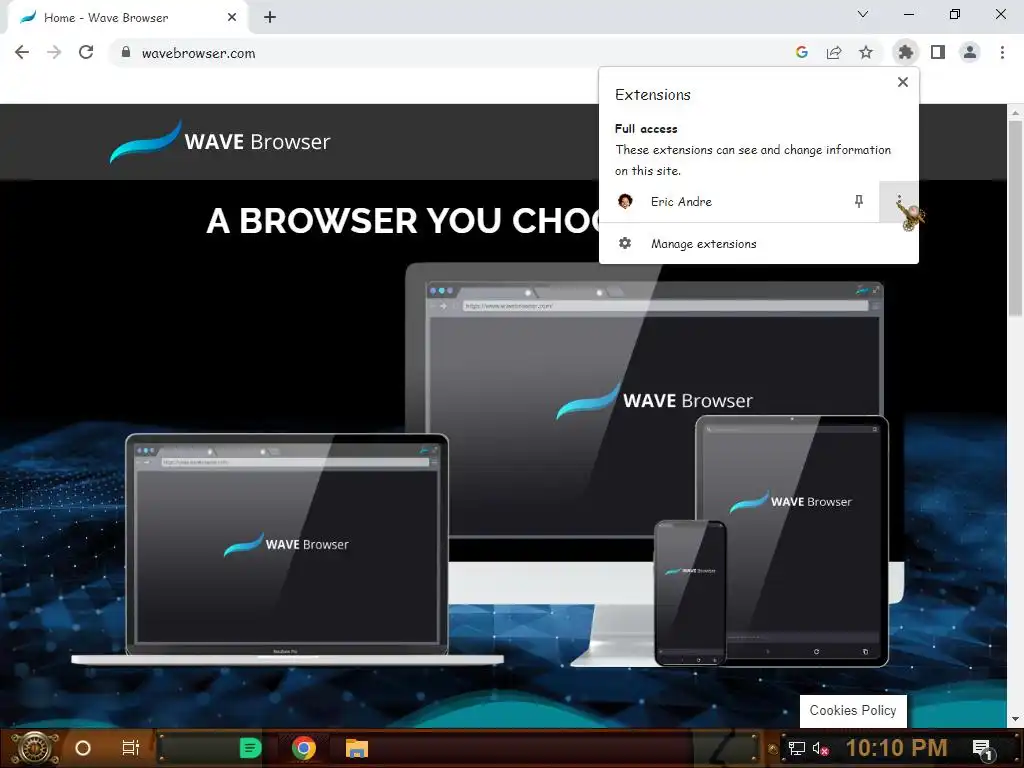Open the Google icon in address bar
Image resolution: width=1024 pixels, height=768 pixels.
[802, 53]
